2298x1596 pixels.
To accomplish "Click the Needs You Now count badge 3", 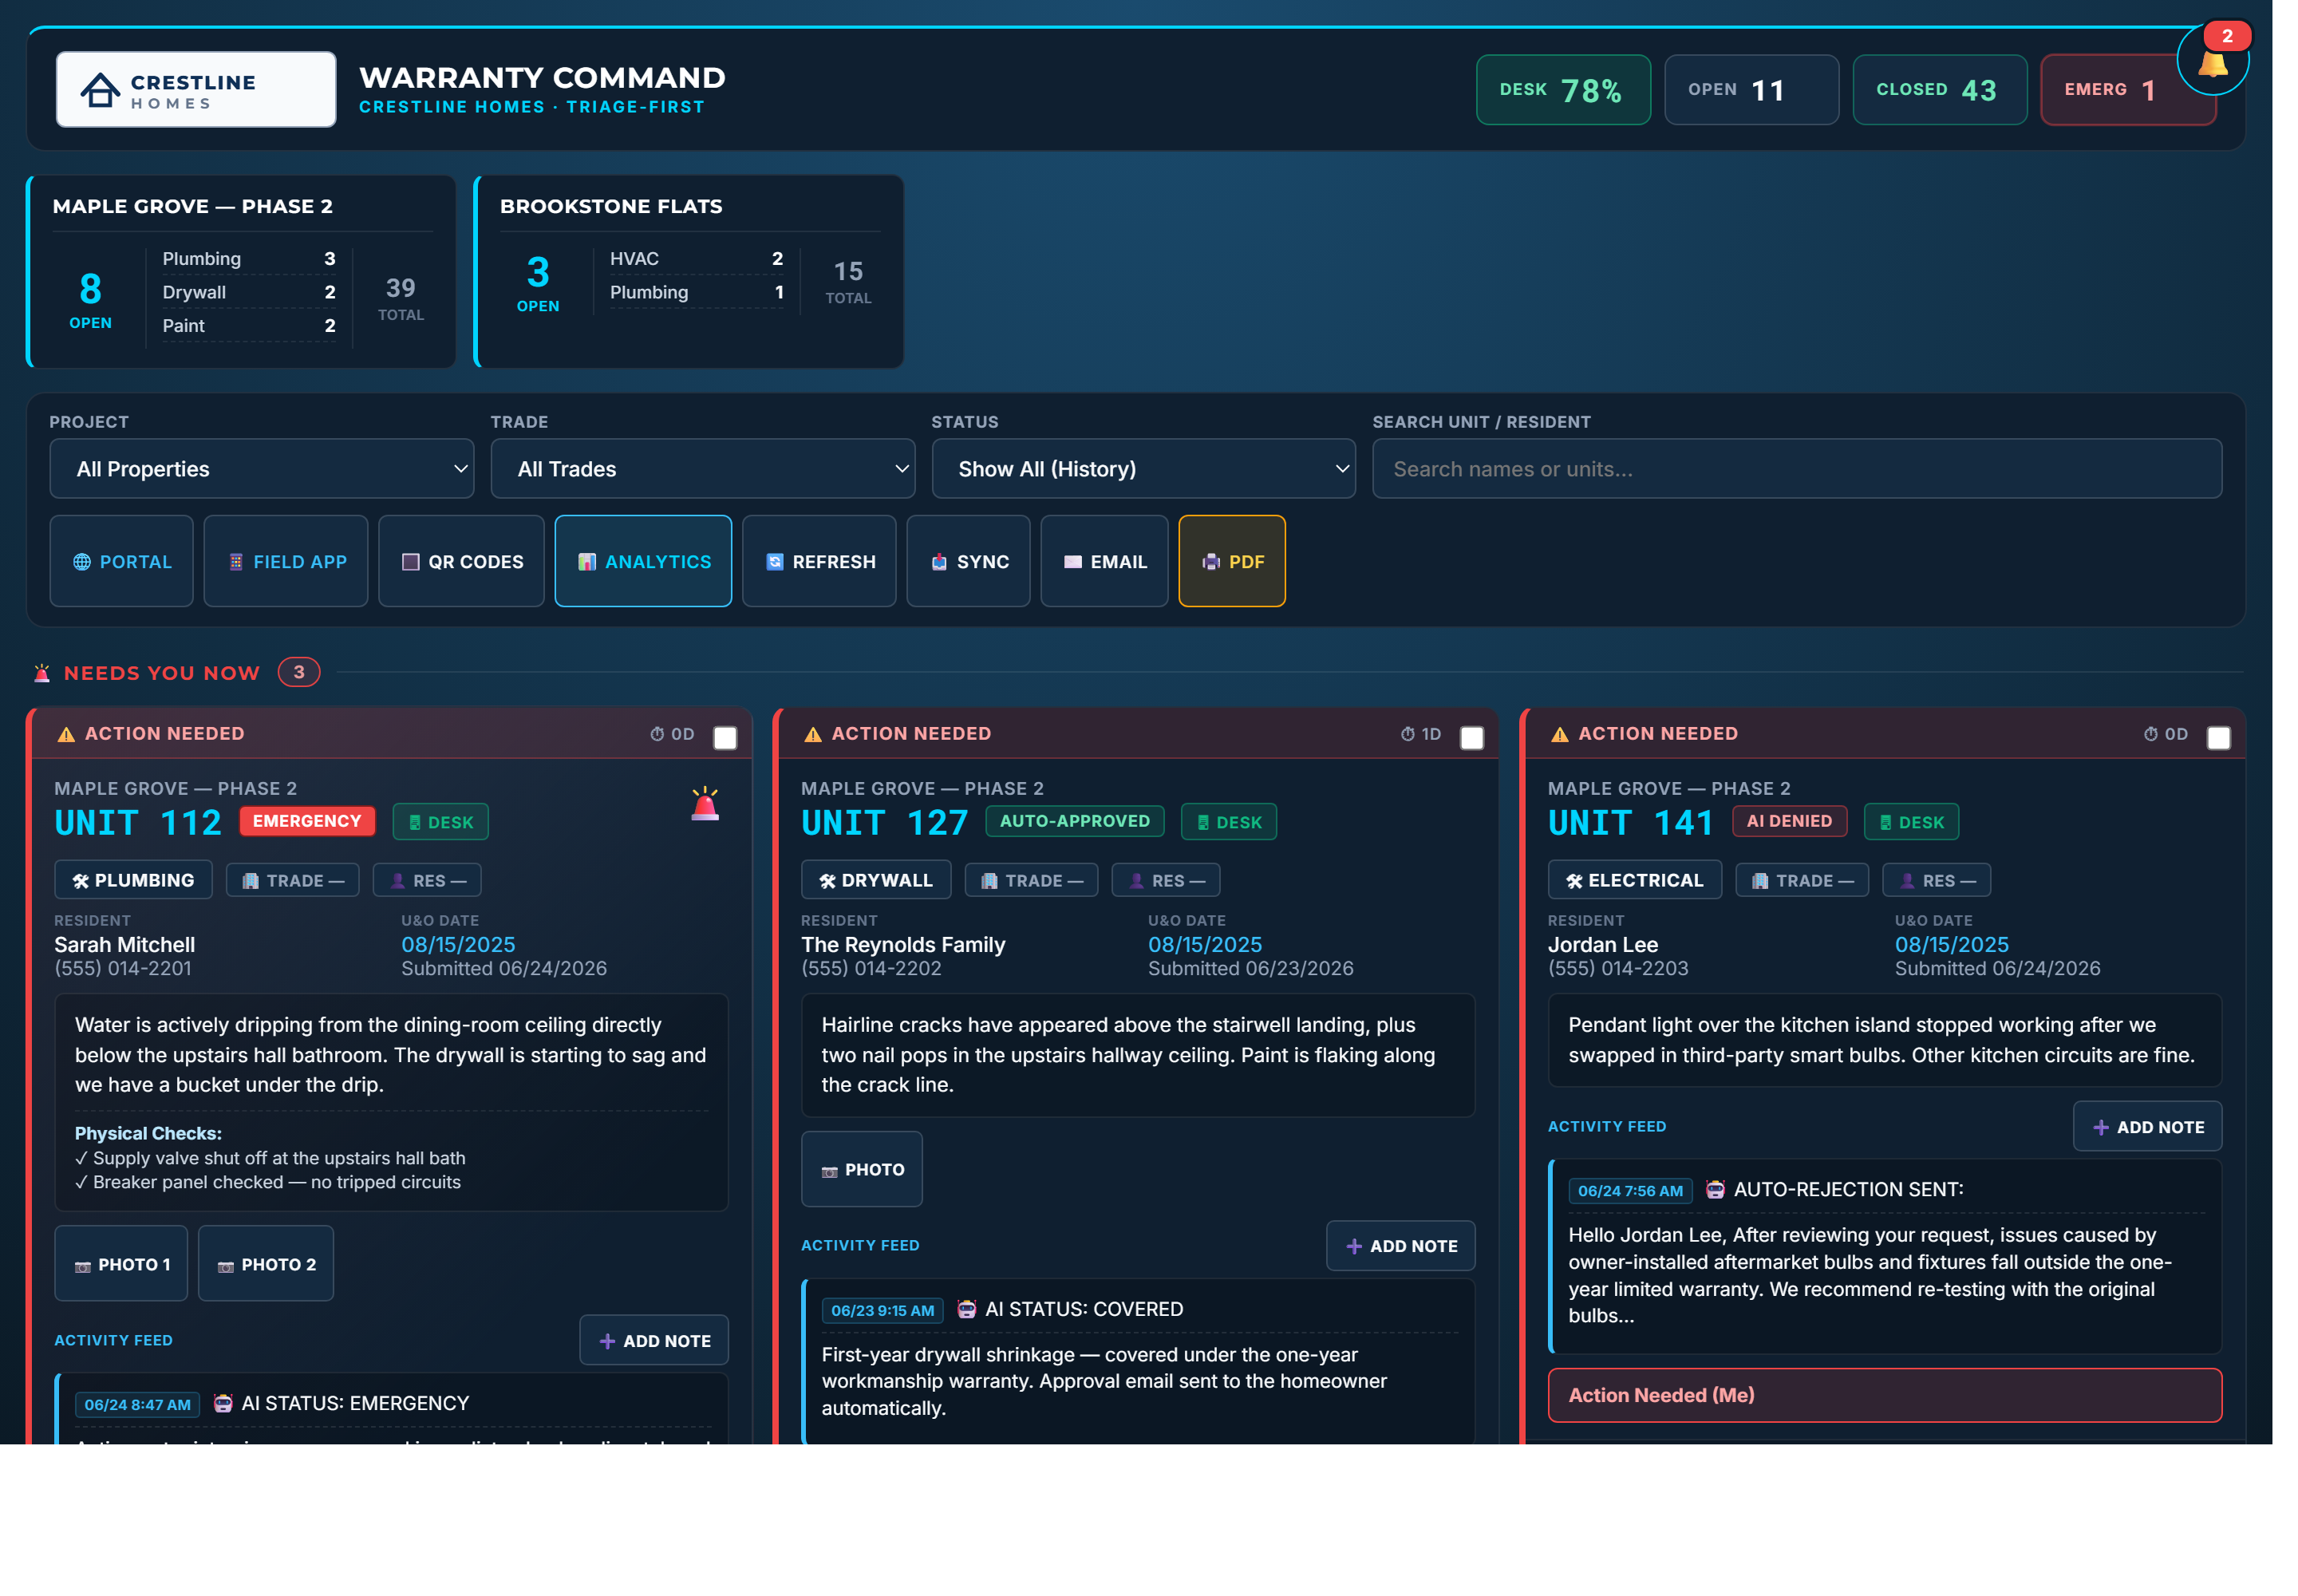I will tap(299, 672).
